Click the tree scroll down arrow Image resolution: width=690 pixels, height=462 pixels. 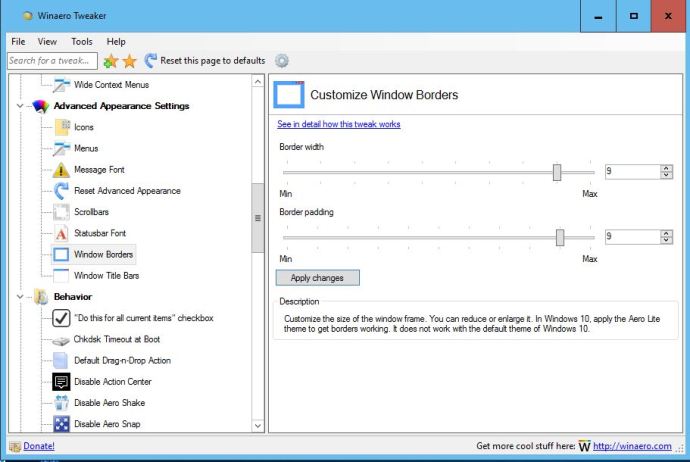tap(258, 426)
